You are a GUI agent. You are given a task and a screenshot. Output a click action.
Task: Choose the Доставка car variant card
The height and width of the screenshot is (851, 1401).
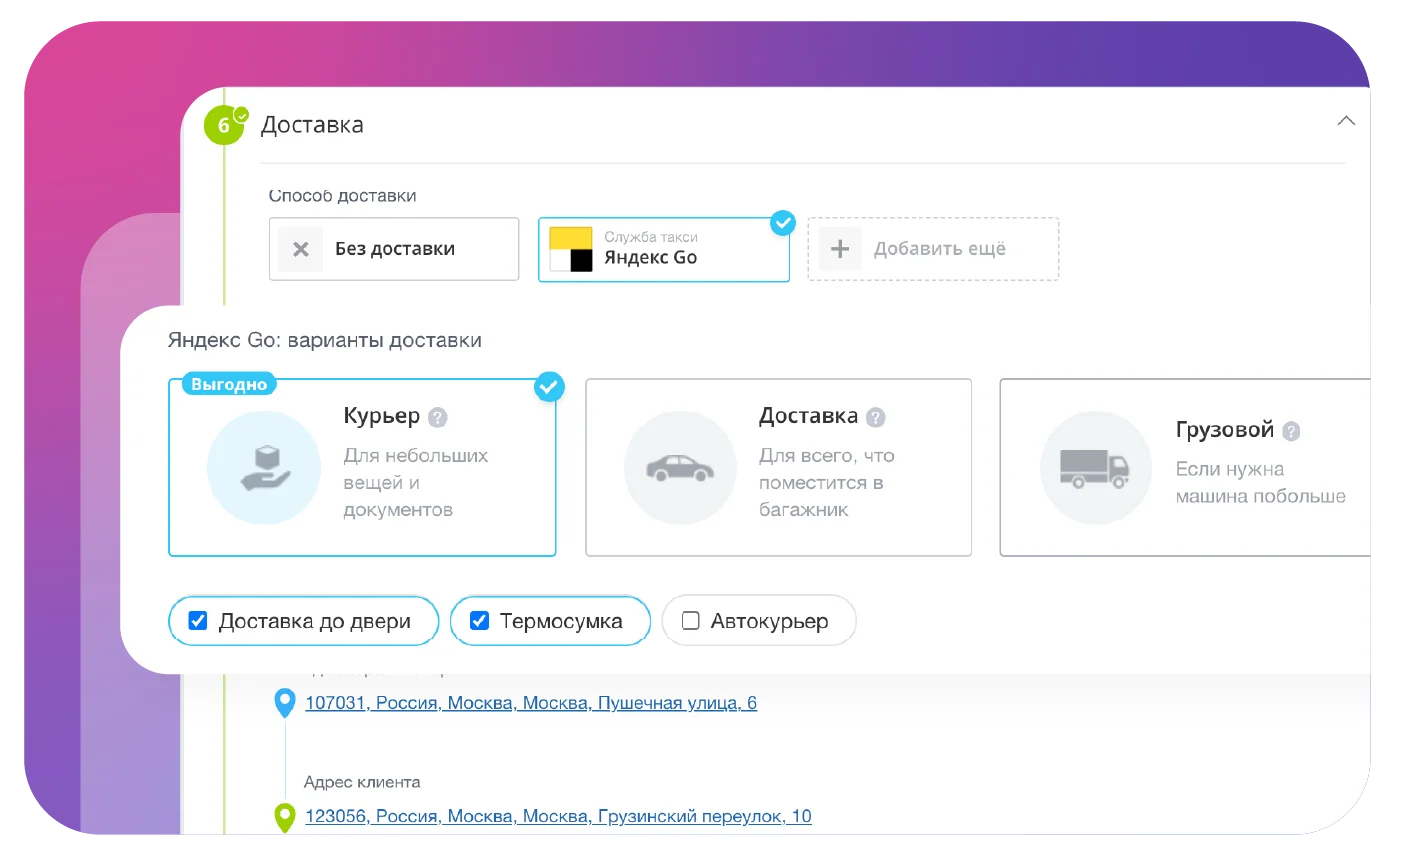click(778, 467)
